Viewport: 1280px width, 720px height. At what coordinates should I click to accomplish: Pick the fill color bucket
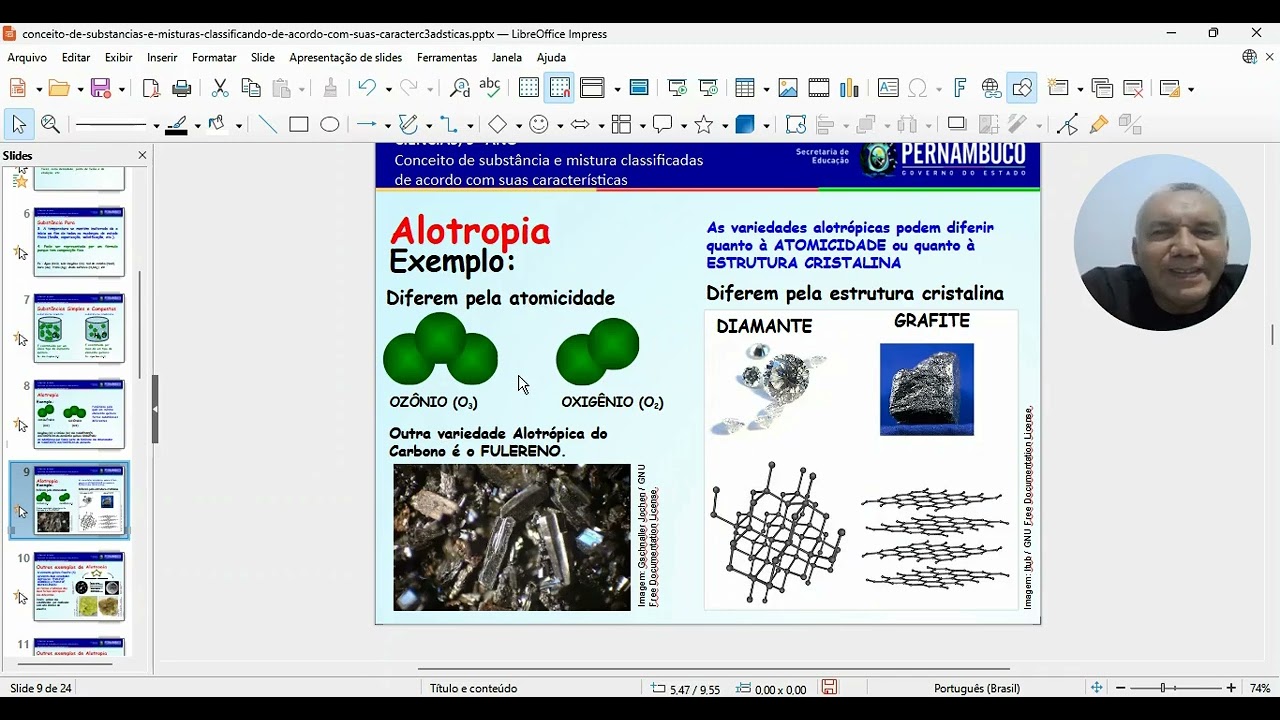coord(217,125)
